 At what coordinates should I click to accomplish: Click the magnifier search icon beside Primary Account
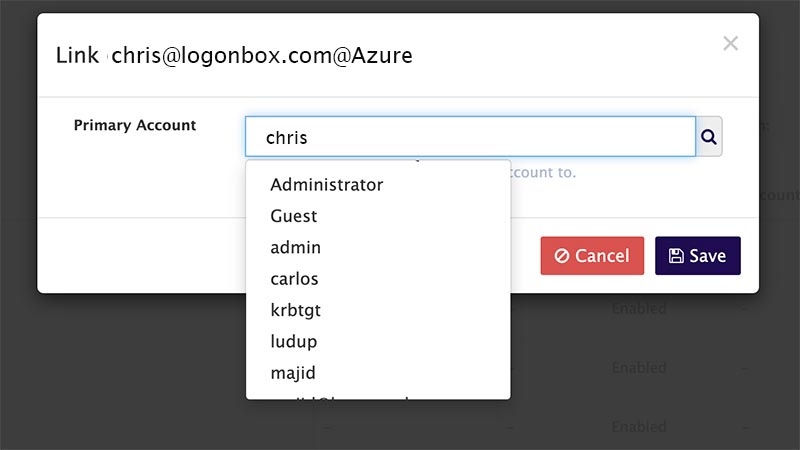point(709,138)
